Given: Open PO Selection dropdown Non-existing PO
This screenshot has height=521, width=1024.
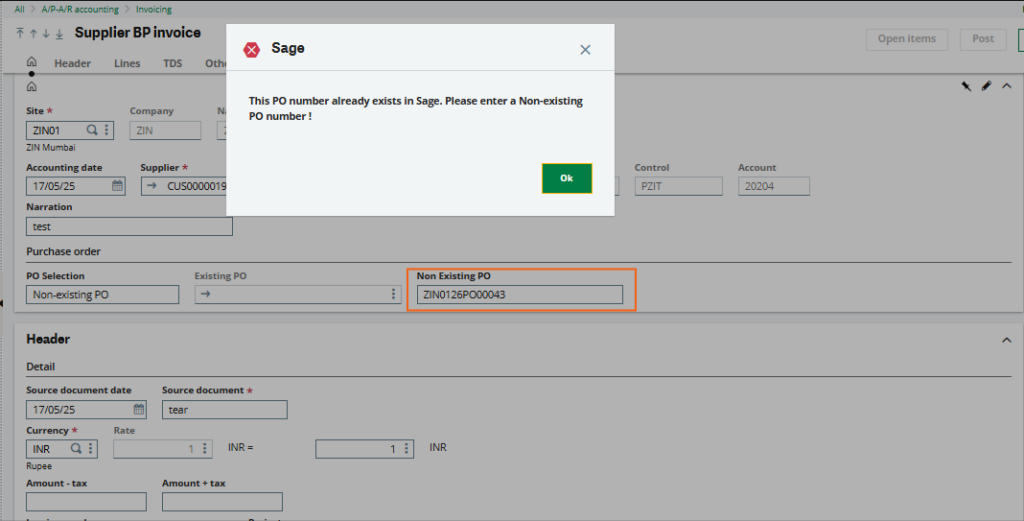Looking at the screenshot, I should coord(103,294).
